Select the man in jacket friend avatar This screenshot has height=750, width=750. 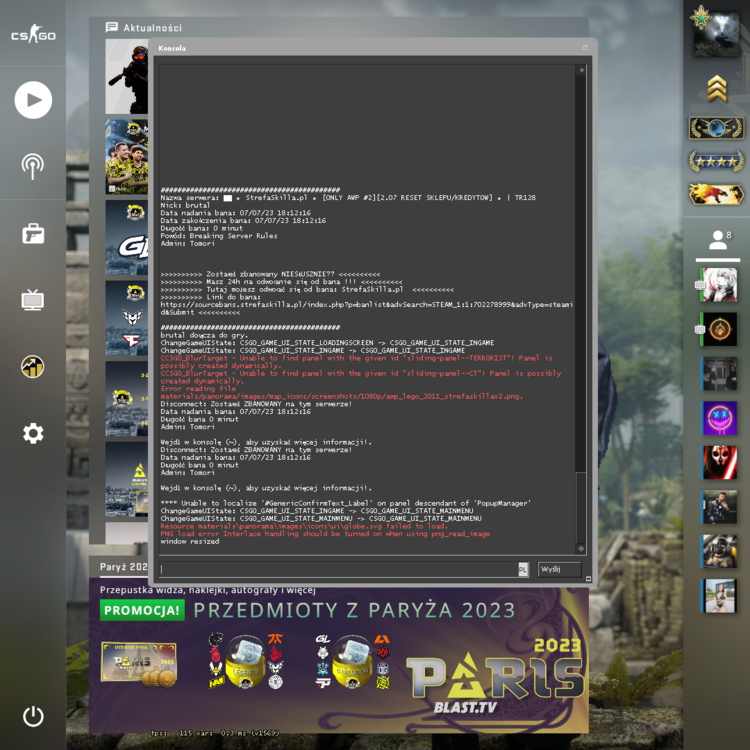(719, 507)
